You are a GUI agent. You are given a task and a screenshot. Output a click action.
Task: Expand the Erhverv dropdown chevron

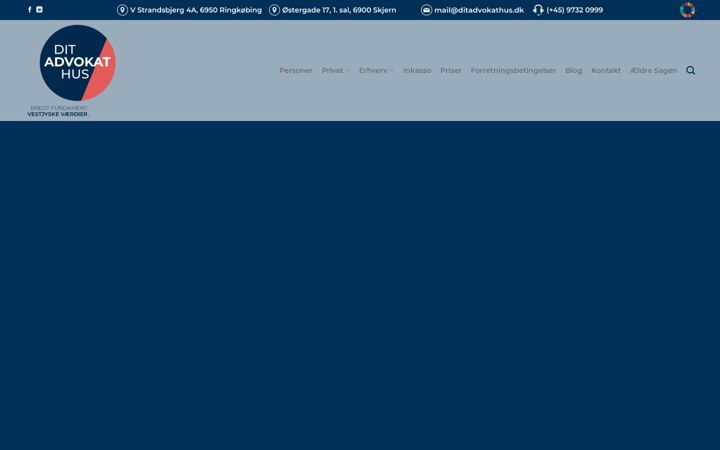392,71
